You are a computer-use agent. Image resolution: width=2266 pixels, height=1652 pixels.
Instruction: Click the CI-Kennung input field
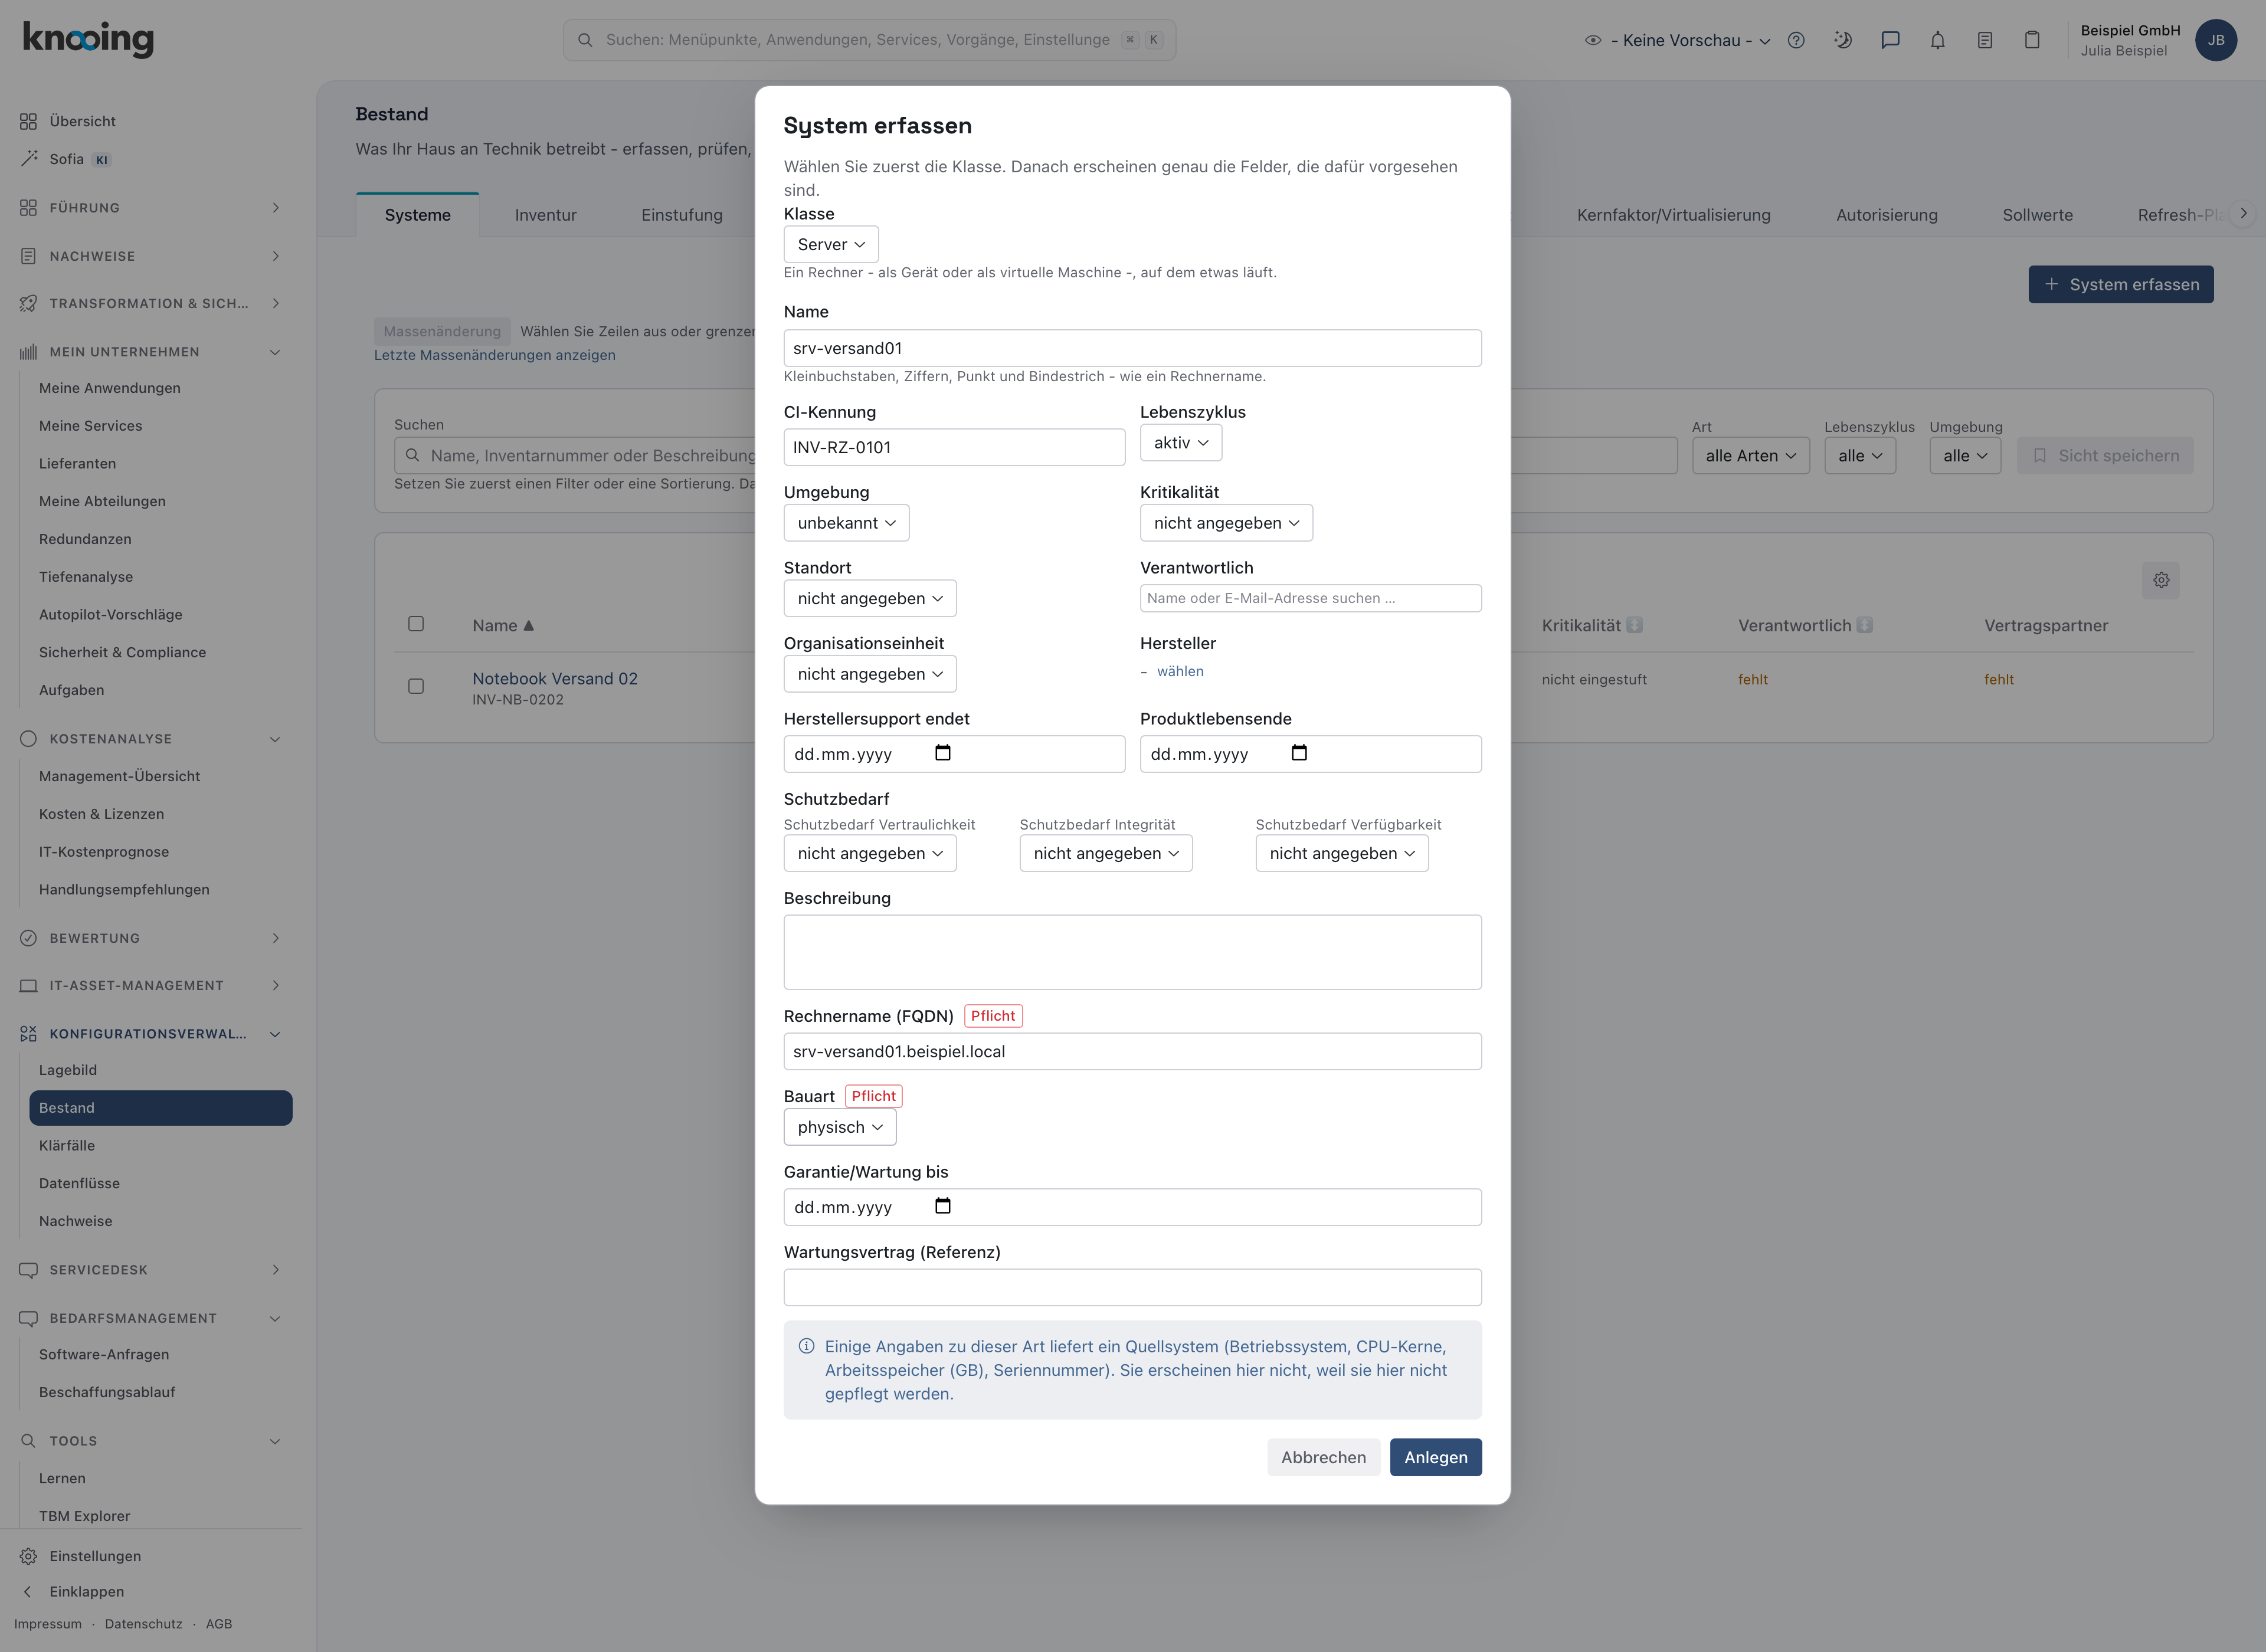[x=954, y=447]
